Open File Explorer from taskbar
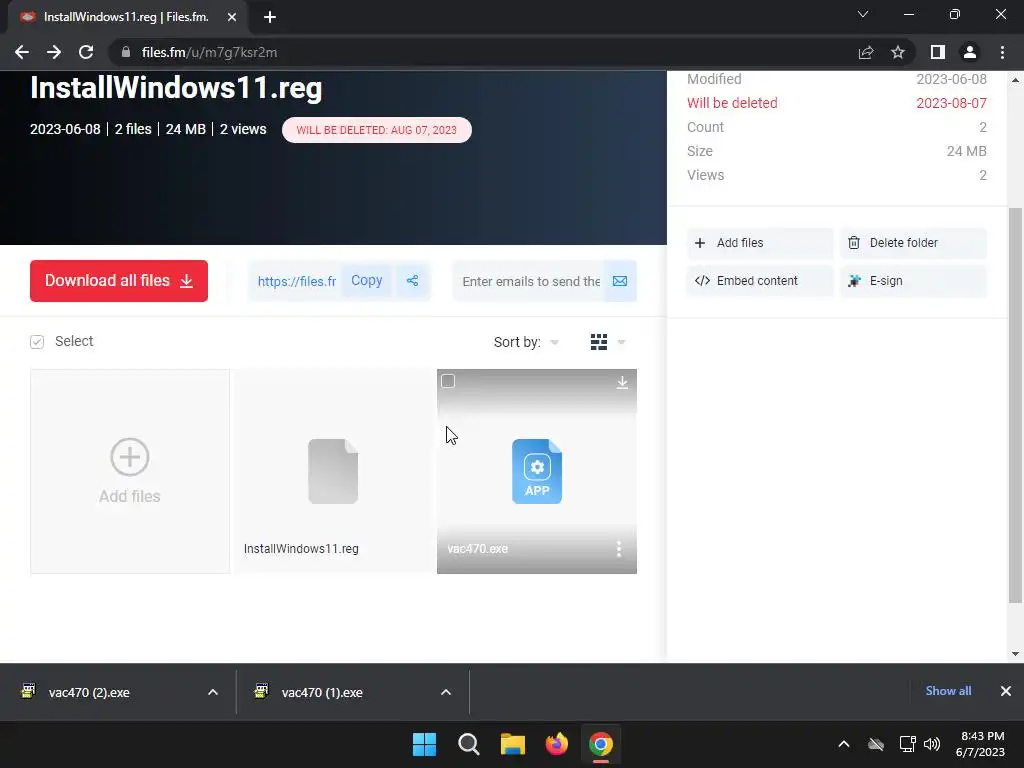 click(x=513, y=744)
